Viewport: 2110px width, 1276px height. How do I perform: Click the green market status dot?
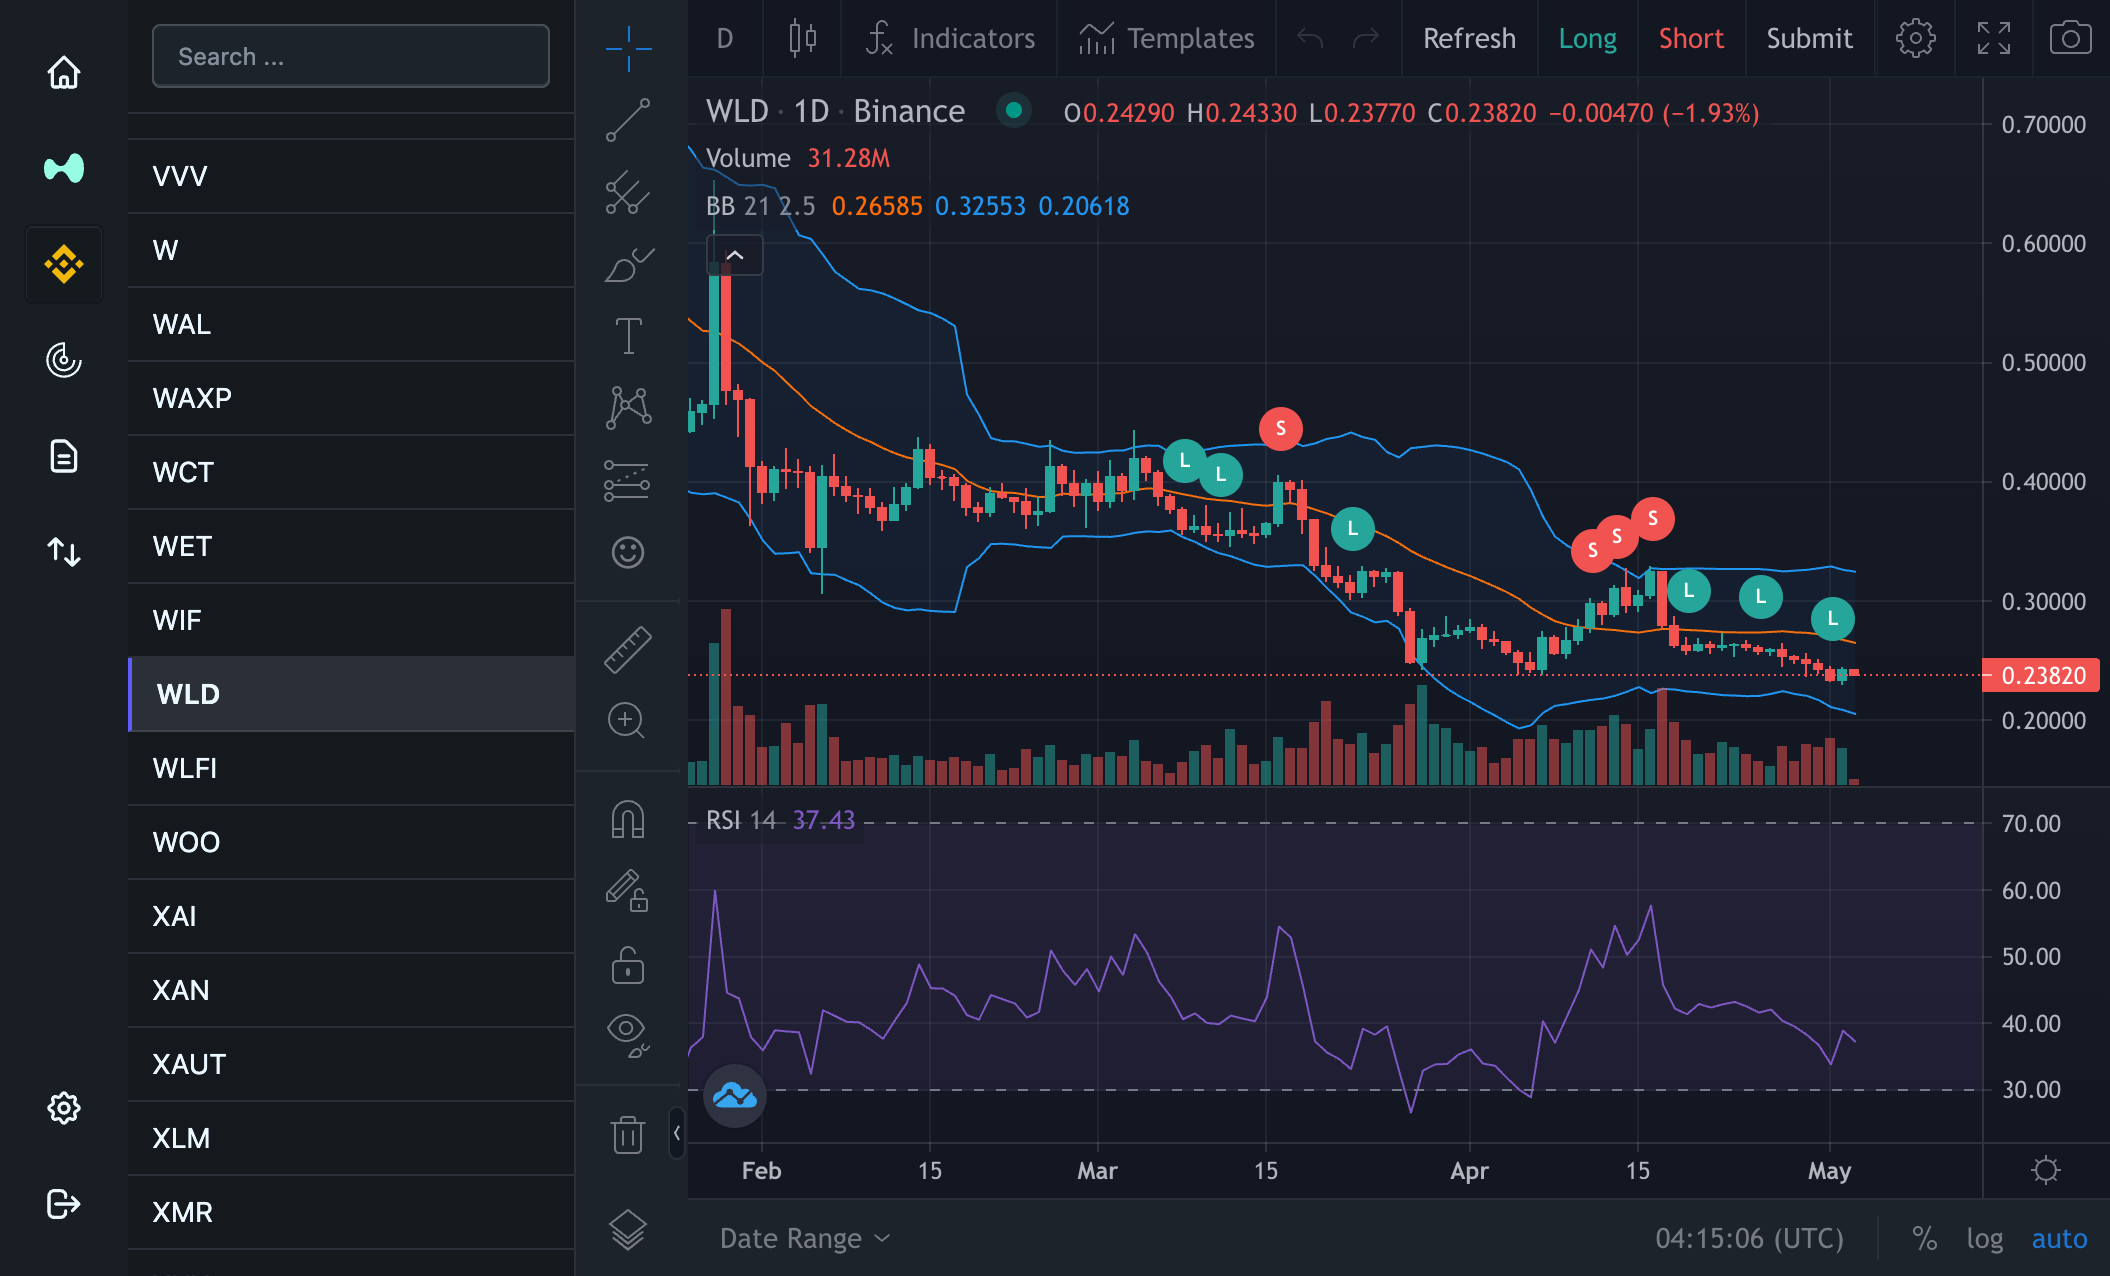point(1014,111)
